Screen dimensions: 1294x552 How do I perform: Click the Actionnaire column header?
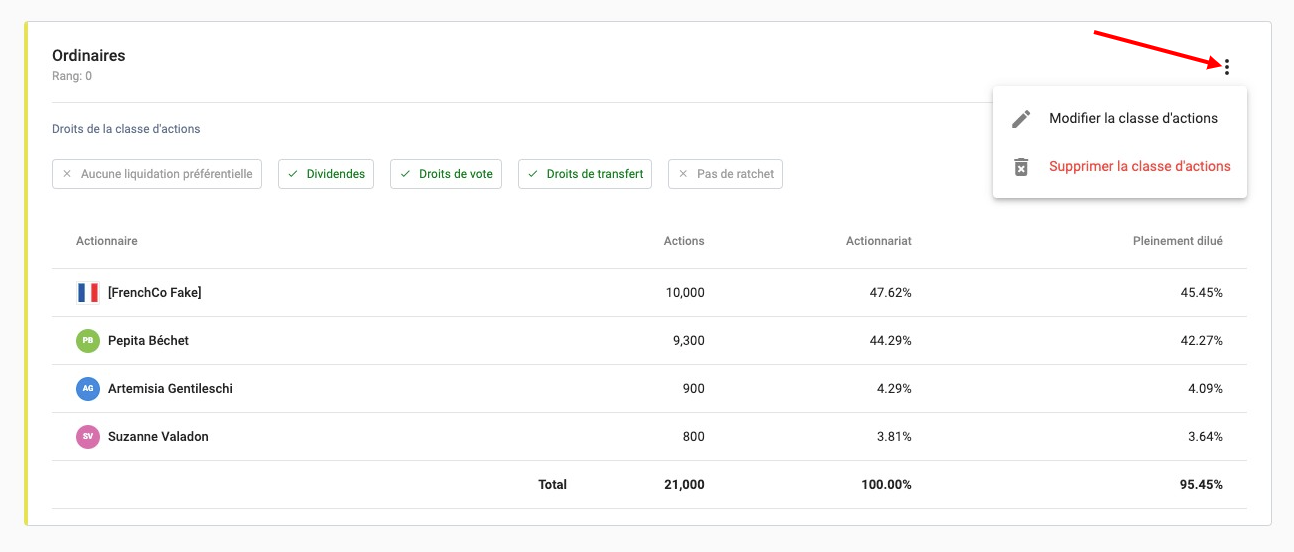[107, 241]
